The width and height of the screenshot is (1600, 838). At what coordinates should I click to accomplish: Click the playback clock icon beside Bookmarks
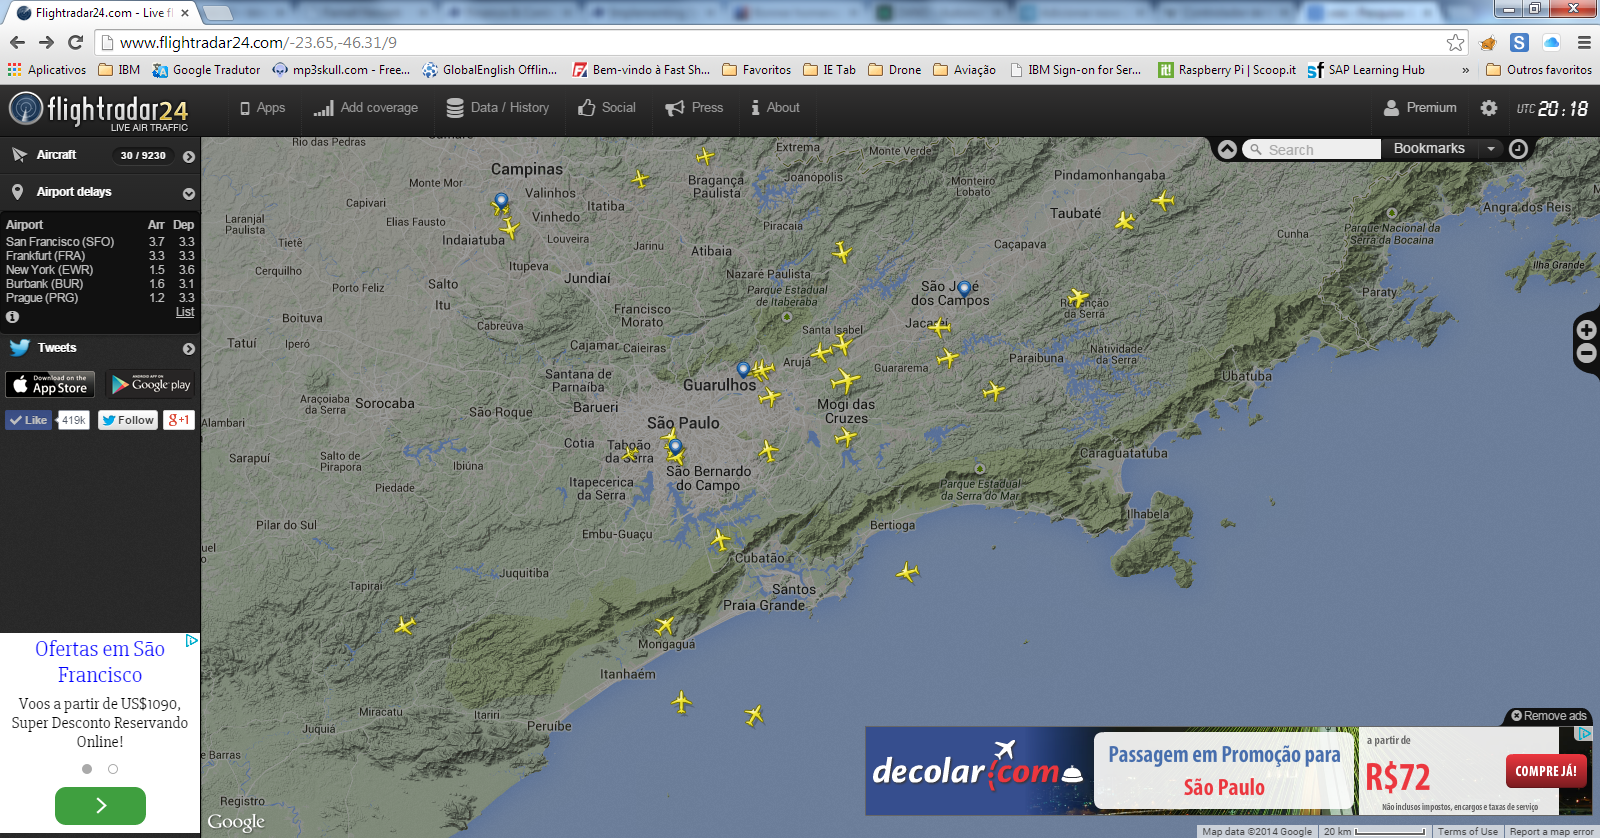(1518, 149)
